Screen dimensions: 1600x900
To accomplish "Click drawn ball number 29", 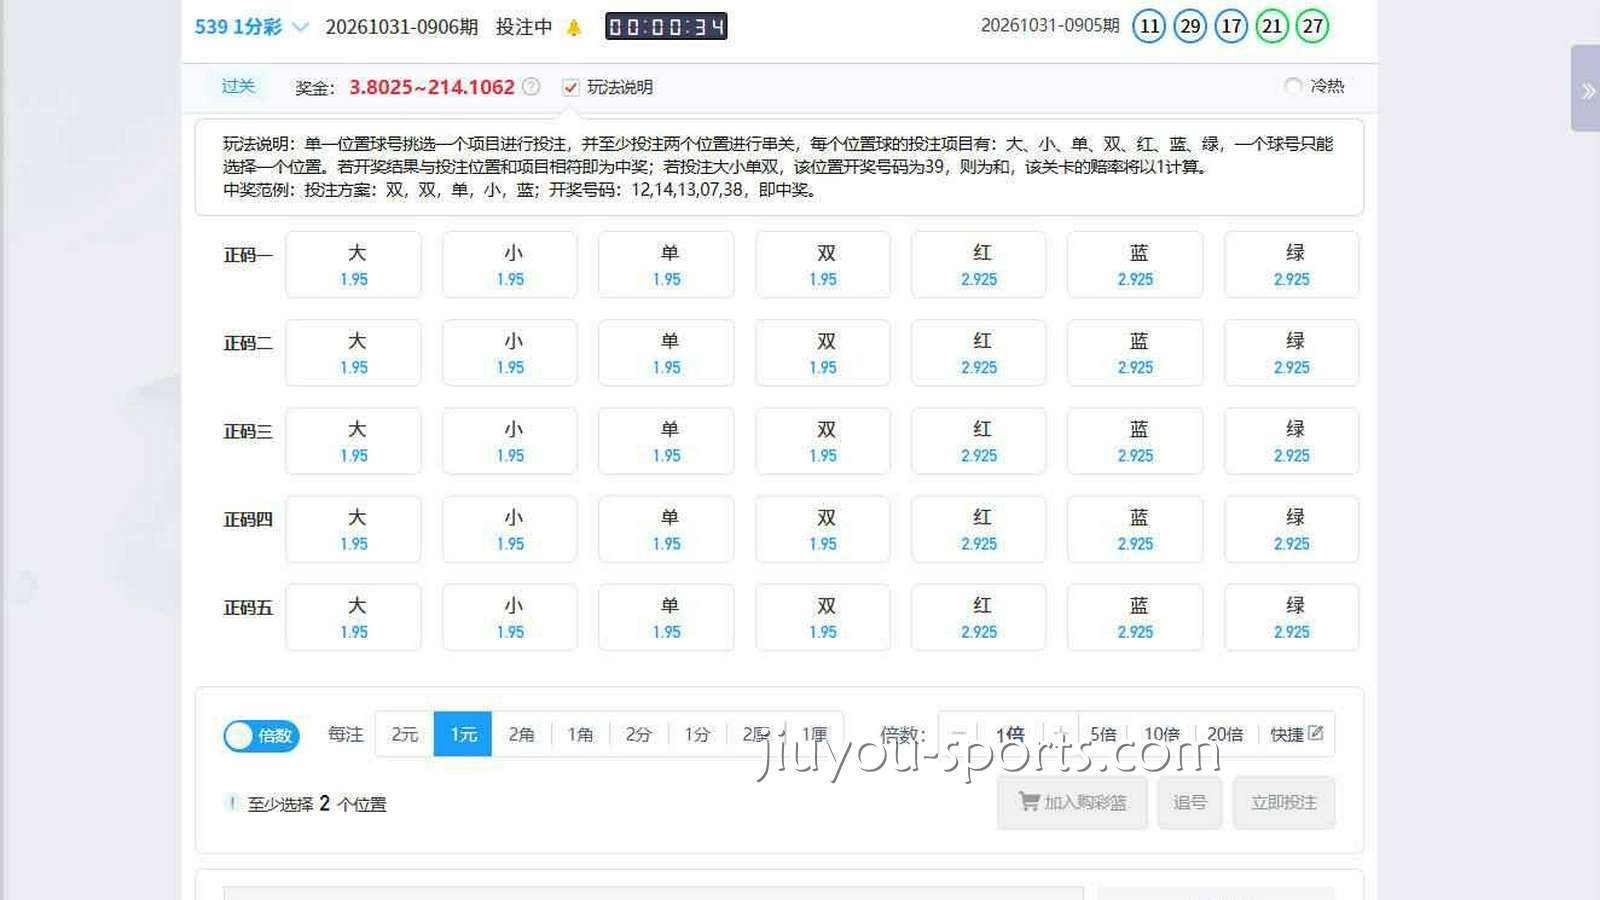I will point(1190,26).
